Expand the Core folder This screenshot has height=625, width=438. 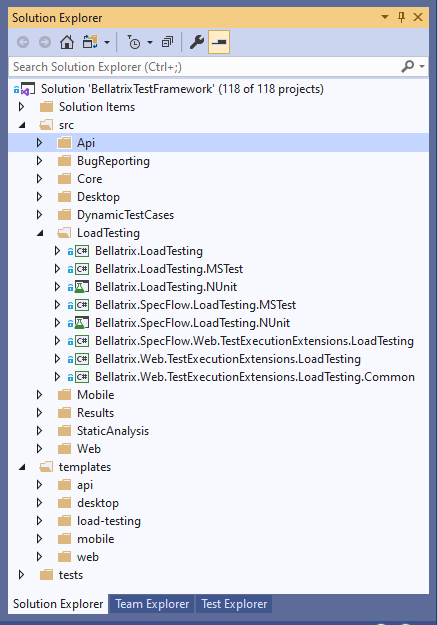(x=39, y=179)
